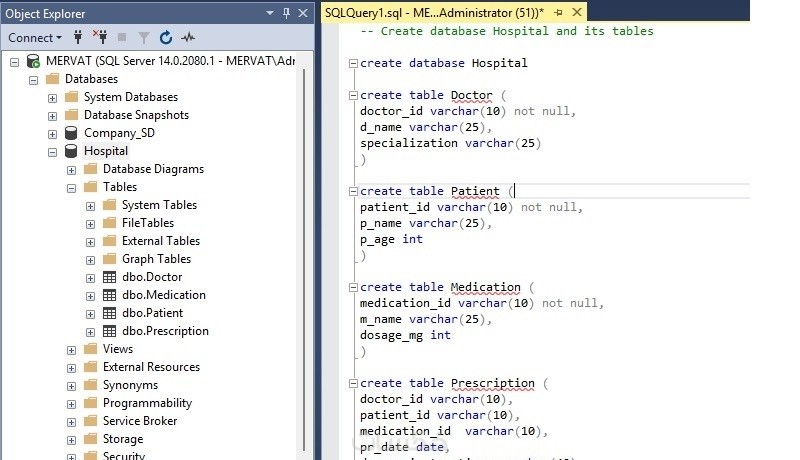Close the SQLQuery1.sql tab
Viewport: 800px width, 460px height.
(577, 12)
